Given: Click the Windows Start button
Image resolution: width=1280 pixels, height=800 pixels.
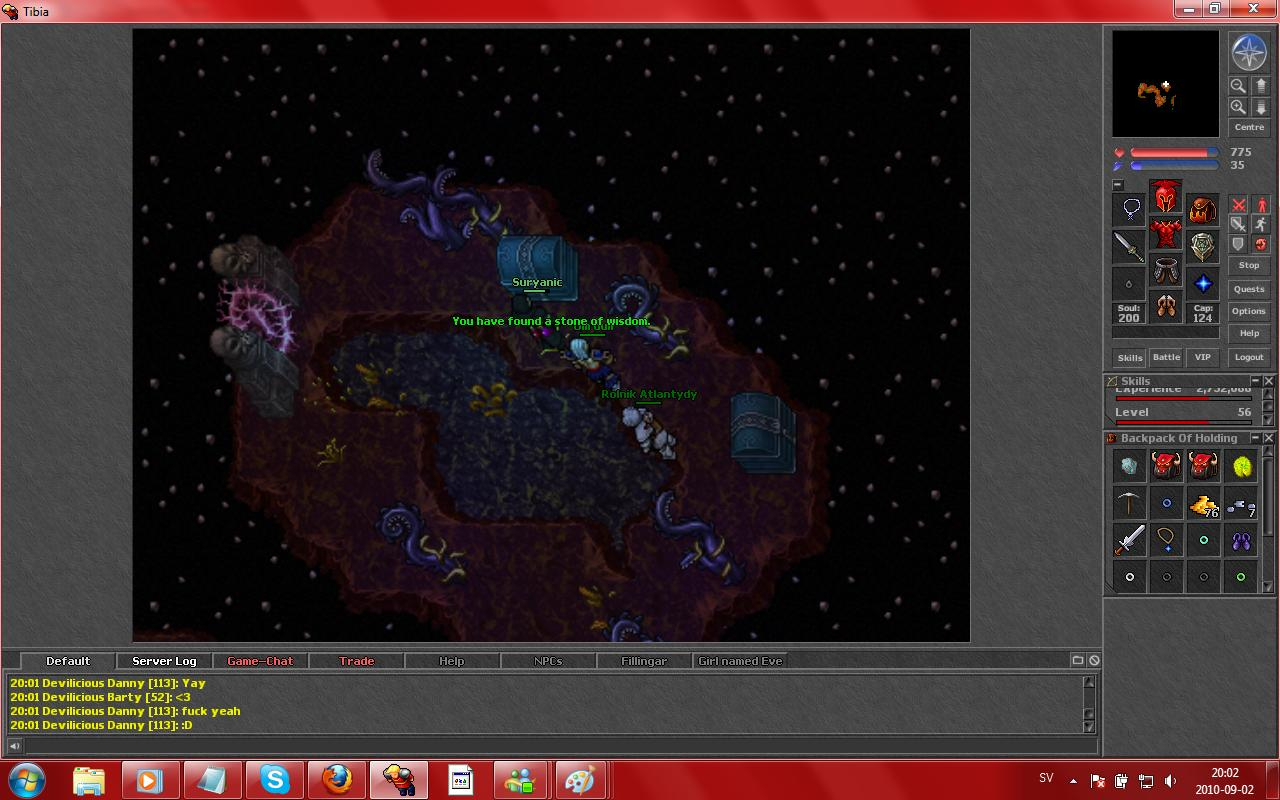Looking at the screenshot, I should pyautogui.click(x=26, y=780).
